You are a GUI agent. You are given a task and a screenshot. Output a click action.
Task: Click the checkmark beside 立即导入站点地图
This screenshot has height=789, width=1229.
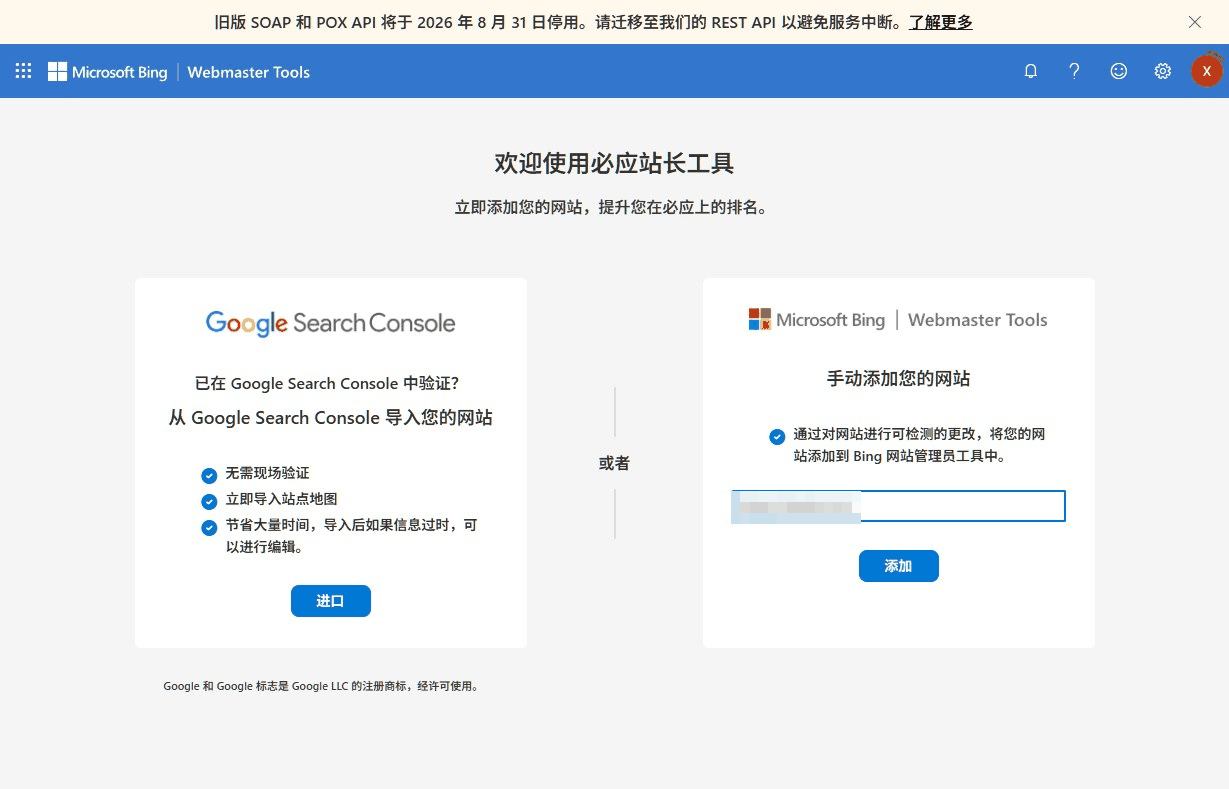pos(209,501)
